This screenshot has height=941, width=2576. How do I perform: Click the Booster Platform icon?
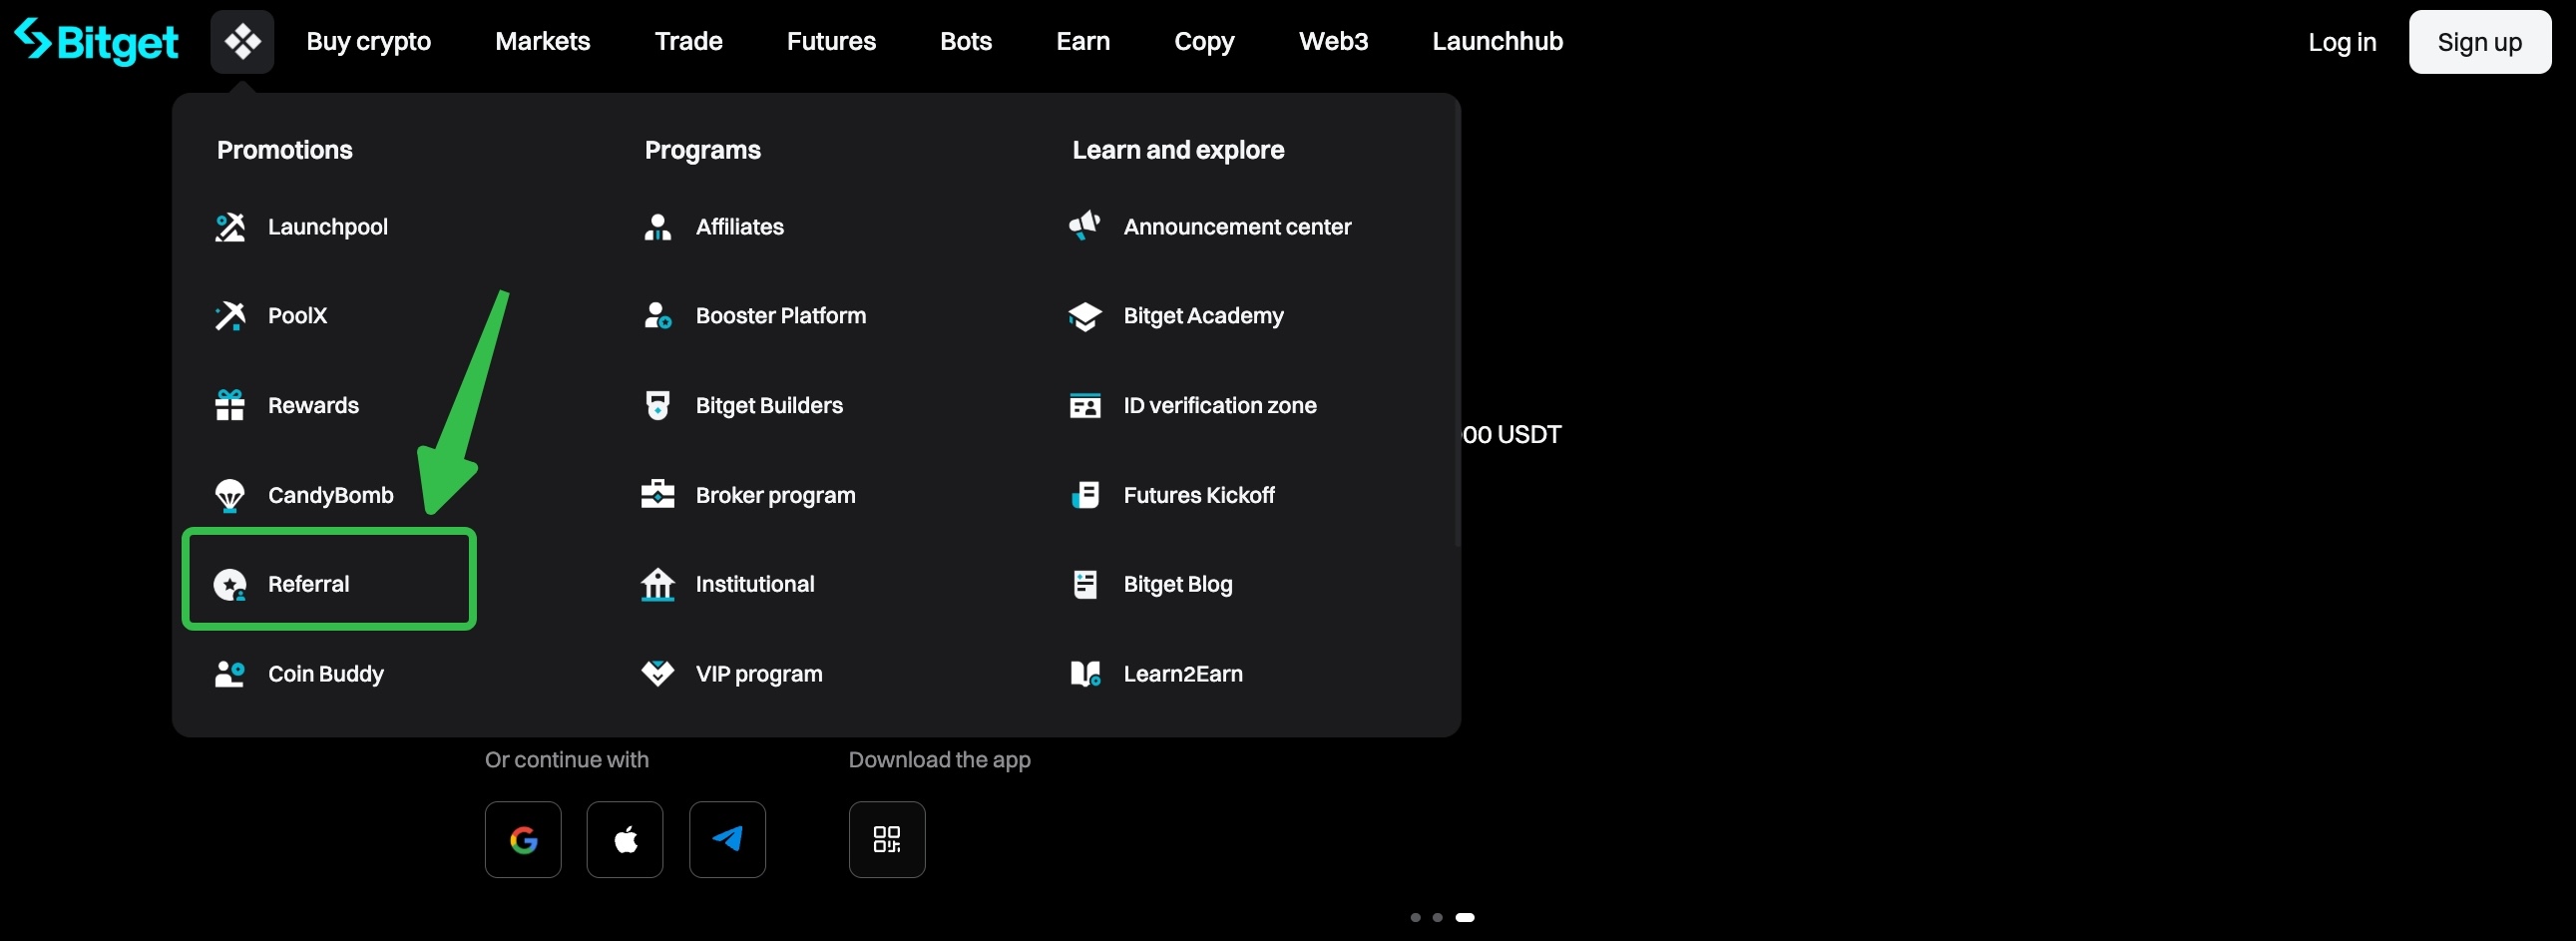coord(658,316)
